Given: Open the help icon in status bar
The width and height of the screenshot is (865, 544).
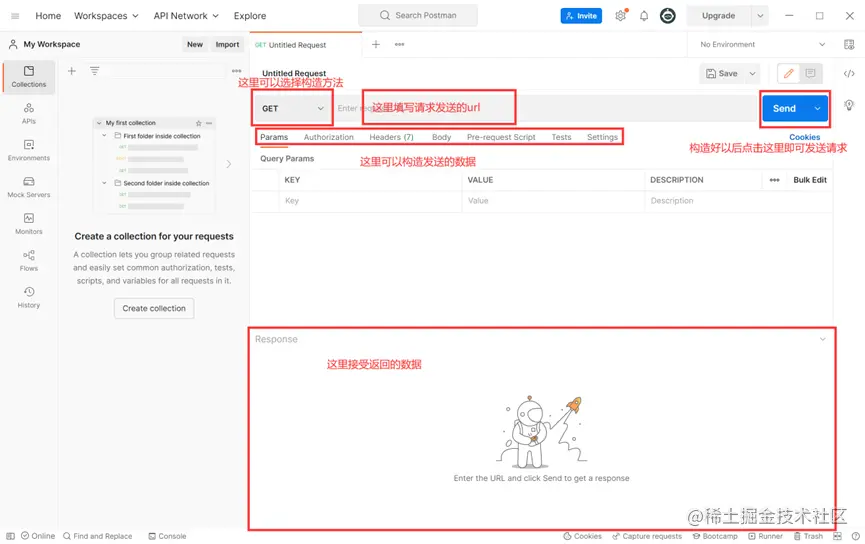Looking at the screenshot, I should tap(855, 536).
